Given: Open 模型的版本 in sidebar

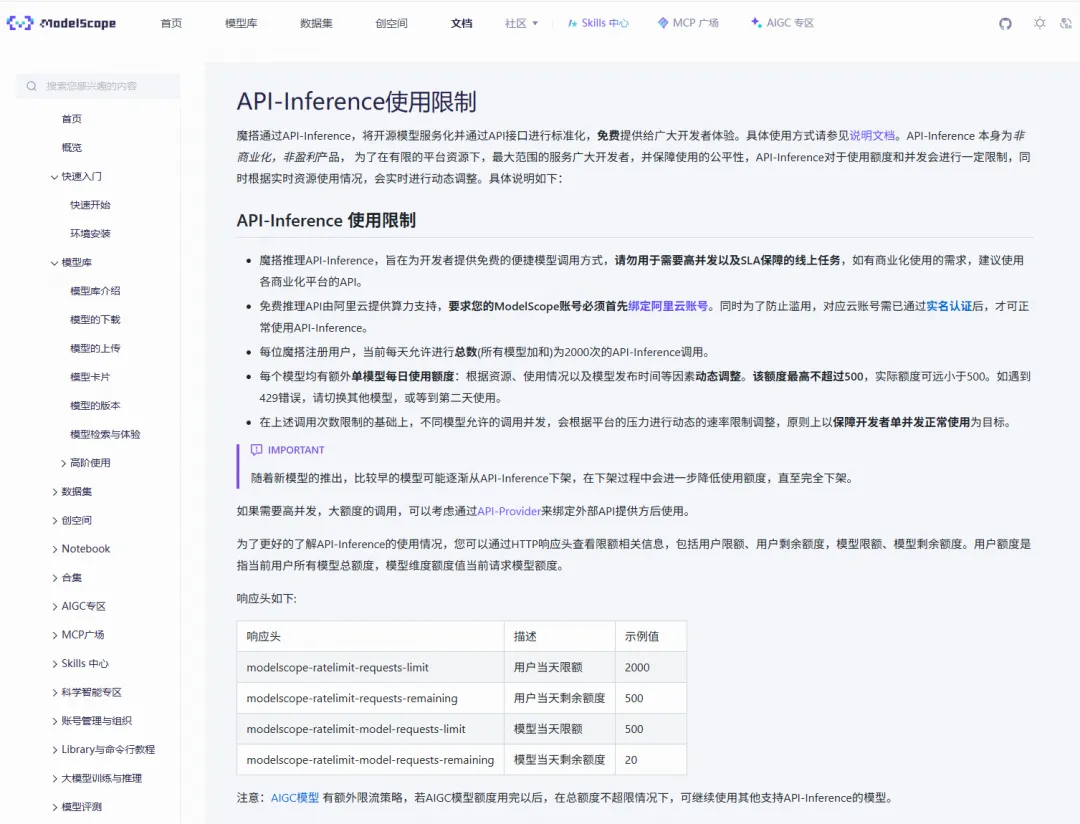Looking at the screenshot, I should [95, 406].
